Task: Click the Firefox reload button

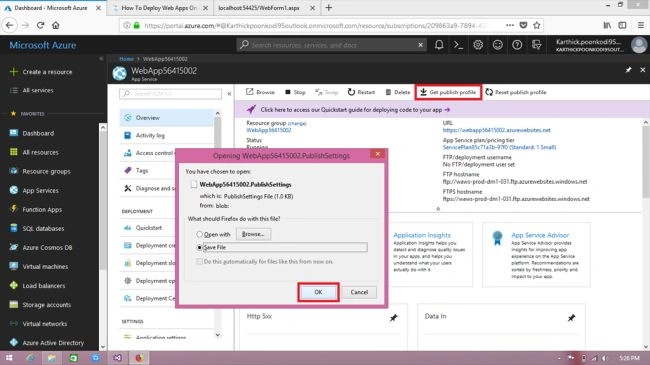Action: click(x=40, y=25)
